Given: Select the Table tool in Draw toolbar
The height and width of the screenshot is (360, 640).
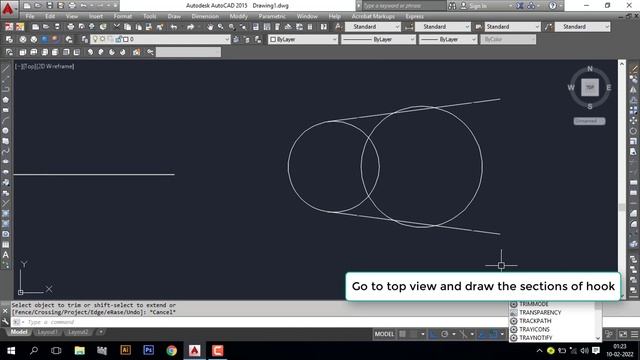Looking at the screenshot, I should pos(5,244).
